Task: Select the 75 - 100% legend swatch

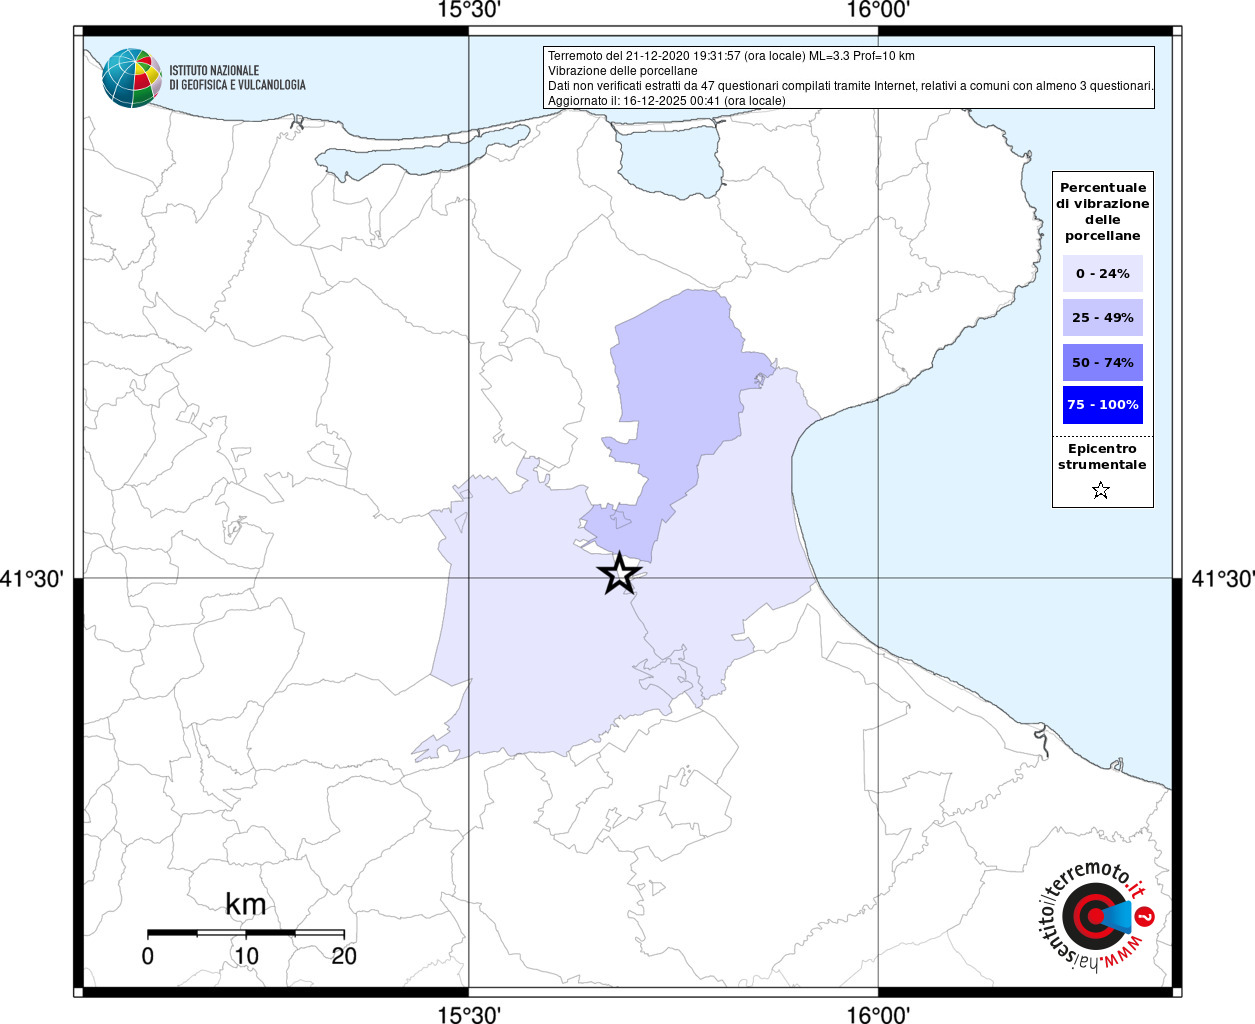Action: 1102,405
